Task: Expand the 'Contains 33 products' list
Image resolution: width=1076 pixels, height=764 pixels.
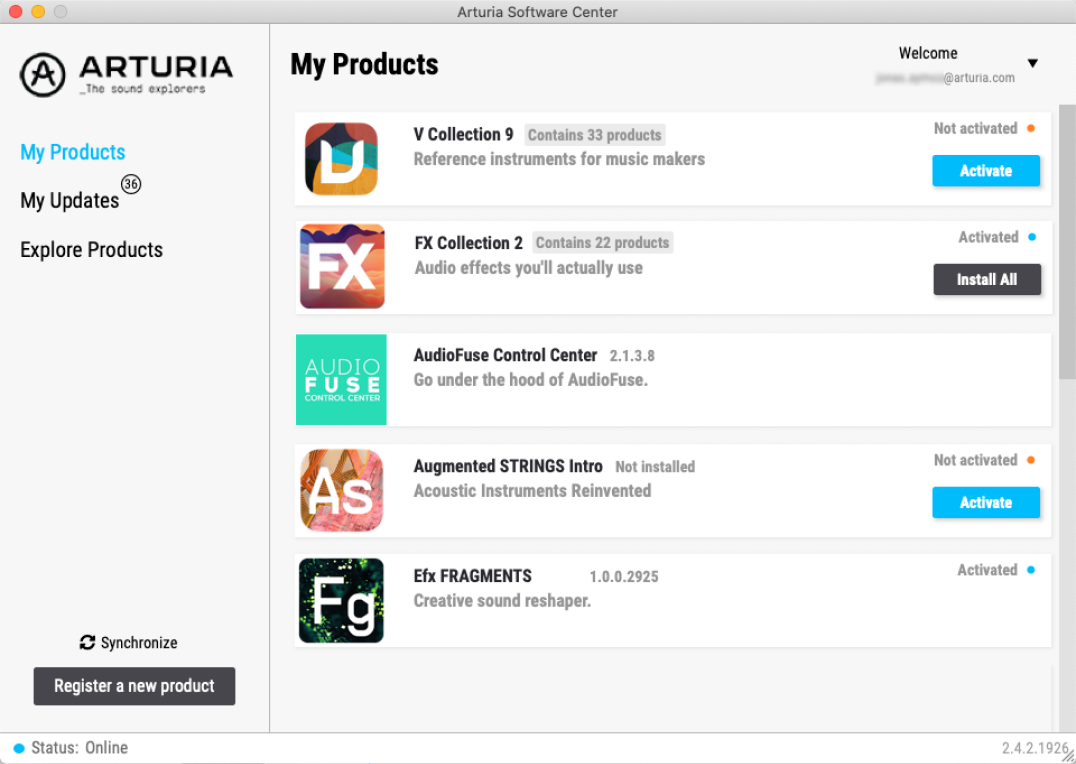Action: point(594,135)
